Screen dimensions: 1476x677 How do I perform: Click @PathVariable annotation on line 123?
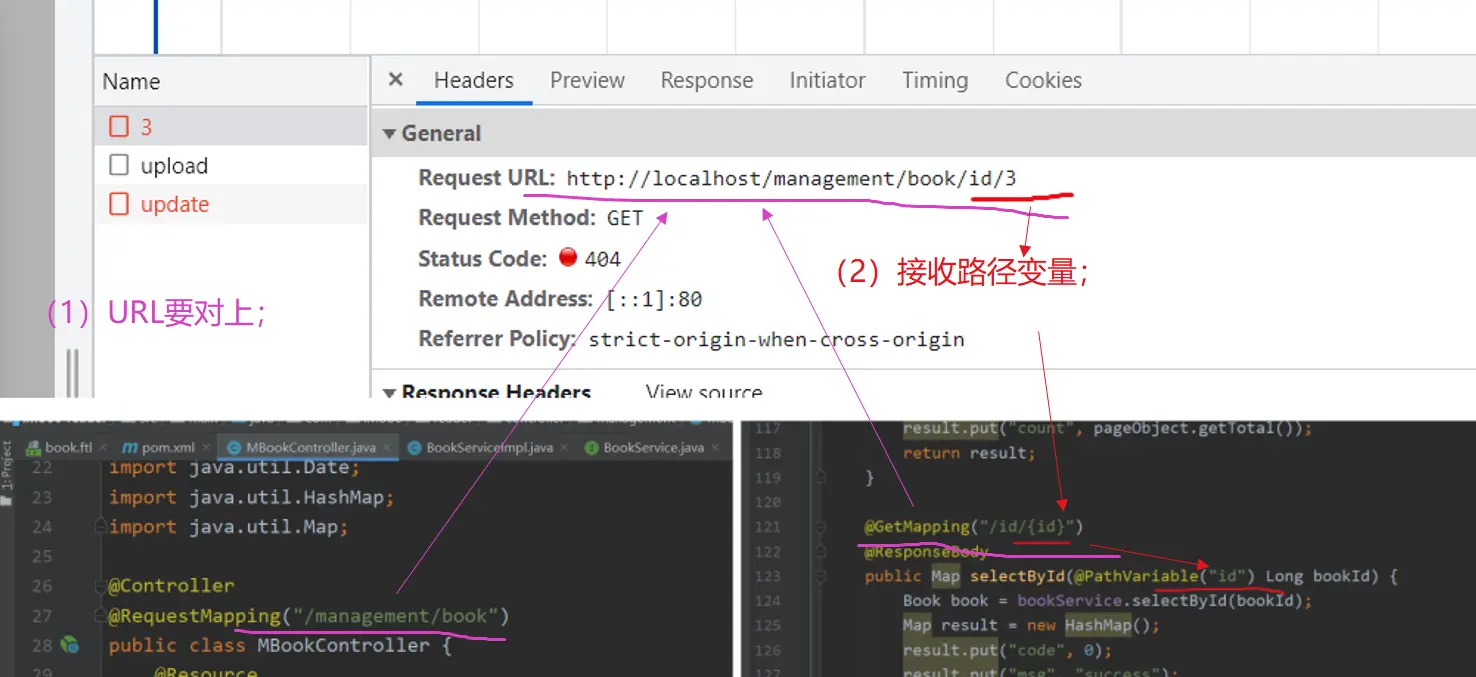click(x=1134, y=576)
